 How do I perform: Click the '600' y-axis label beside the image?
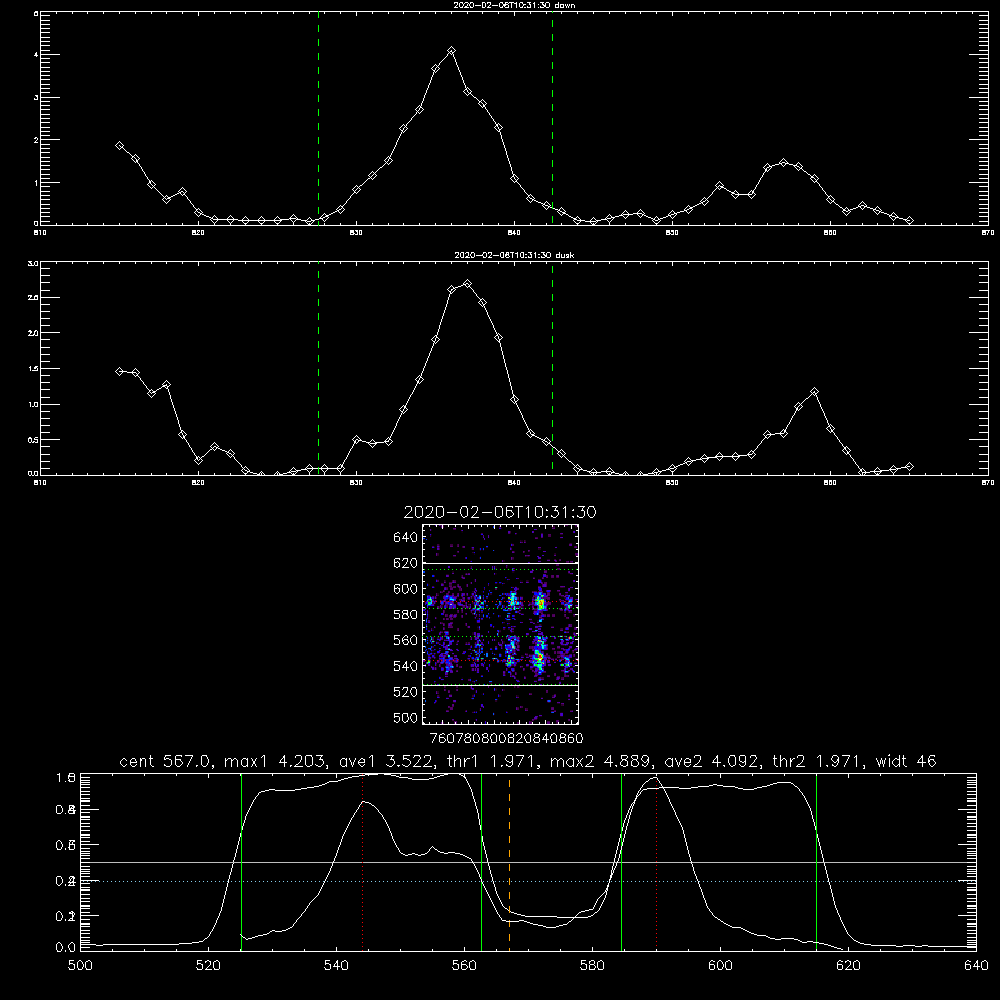[406, 589]
